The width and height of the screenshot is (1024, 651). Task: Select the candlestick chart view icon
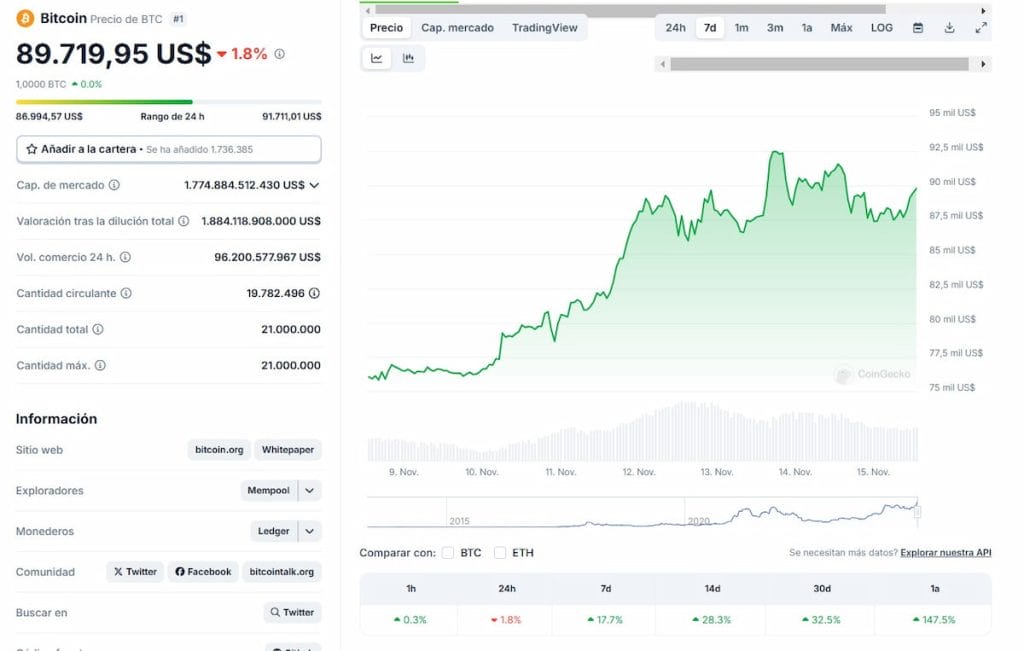point(408,58)
